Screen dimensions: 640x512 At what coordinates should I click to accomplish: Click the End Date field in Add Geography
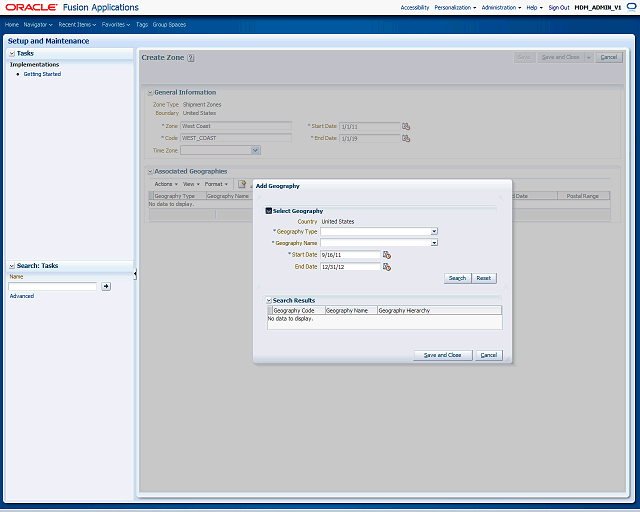351,267
